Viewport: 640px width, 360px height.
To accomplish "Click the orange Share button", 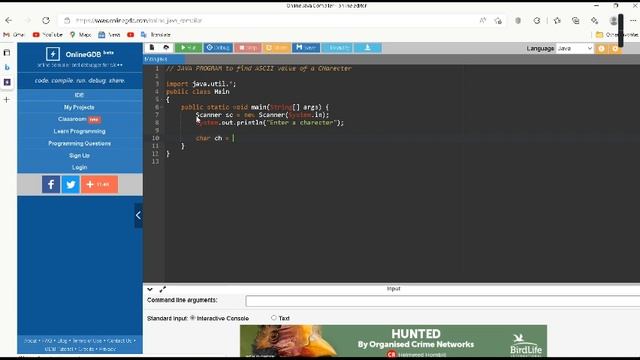I will point(277,48).
